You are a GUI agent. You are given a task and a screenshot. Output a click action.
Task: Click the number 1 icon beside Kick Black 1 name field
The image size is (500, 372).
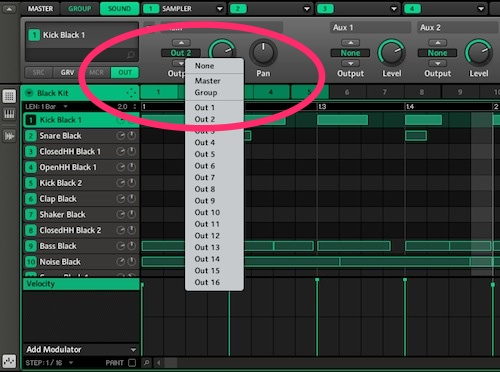click(34, 35)
